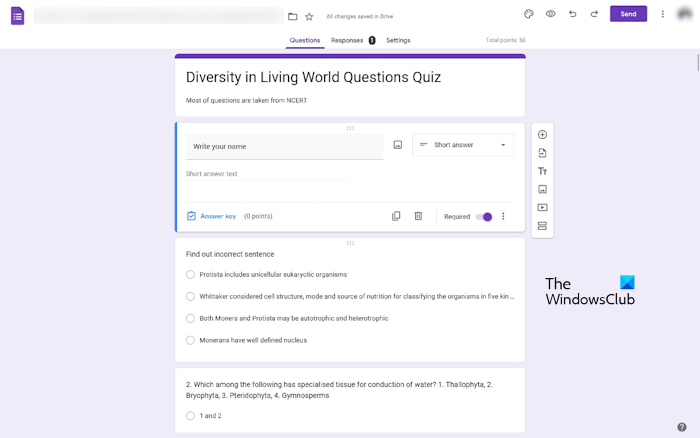Open more options for name question
Image resolution: width=700 pixels, height=438 pixels.
pyautogui.click(x=503, y=216)
